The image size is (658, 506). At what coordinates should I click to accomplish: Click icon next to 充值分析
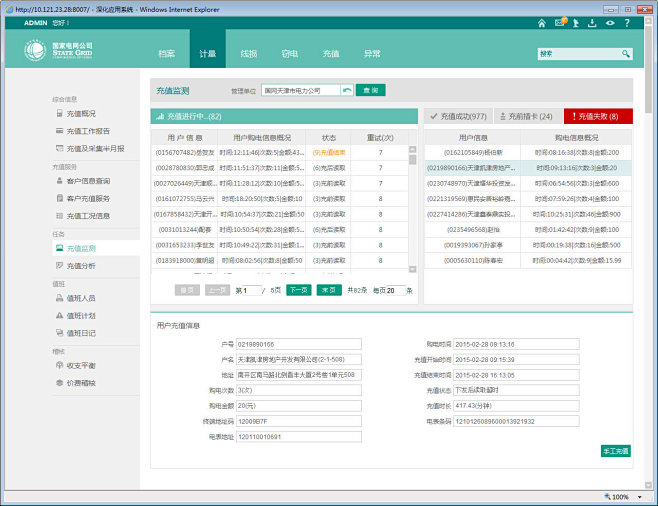pyautogui.click(x=60, y=265)
